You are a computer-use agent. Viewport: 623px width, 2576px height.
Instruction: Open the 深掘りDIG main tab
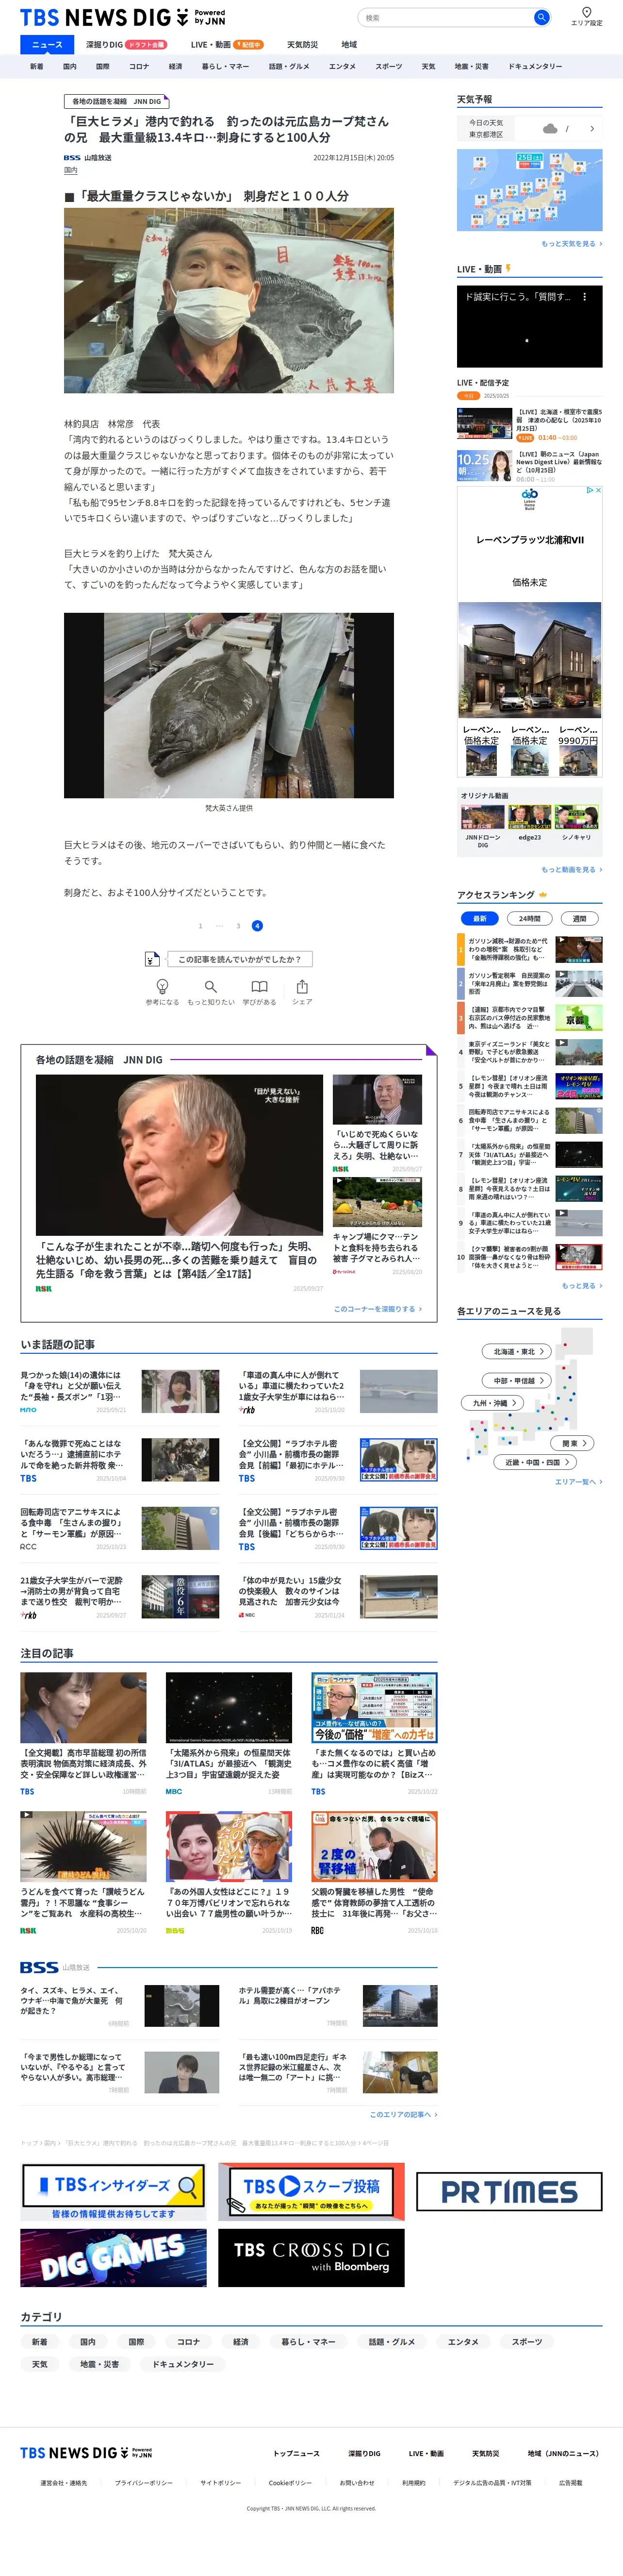(x=125, y=44)
